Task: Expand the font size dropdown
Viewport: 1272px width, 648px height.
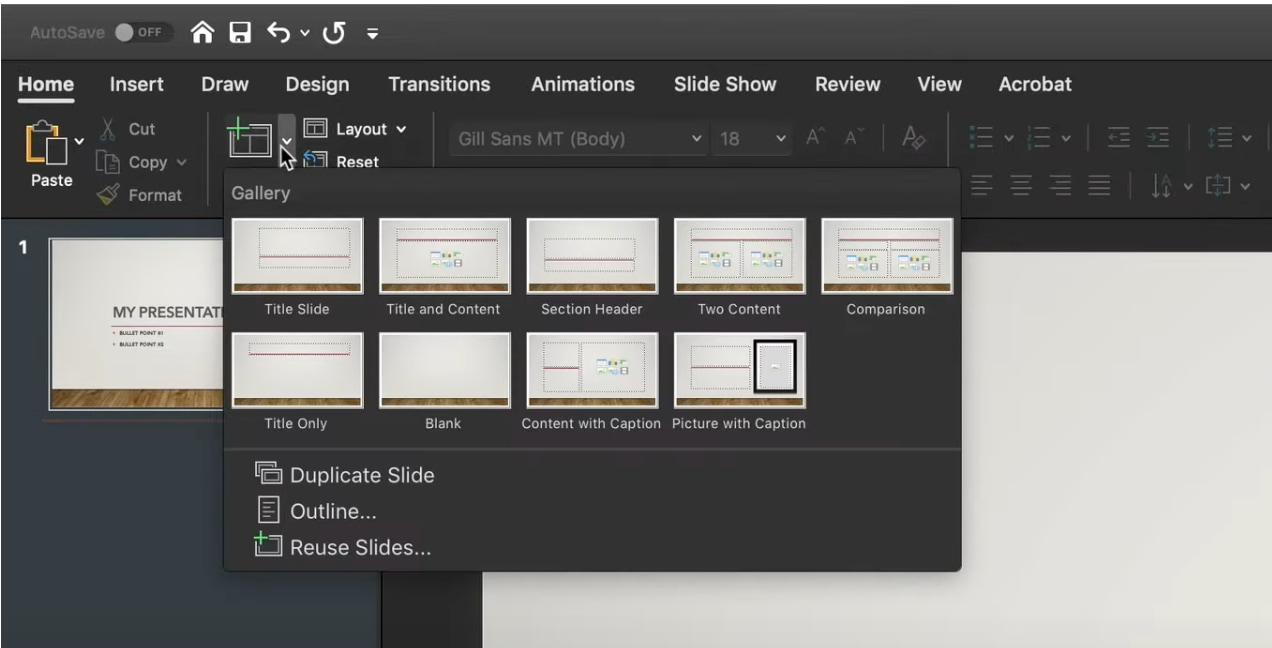Action: pos(781,139)
